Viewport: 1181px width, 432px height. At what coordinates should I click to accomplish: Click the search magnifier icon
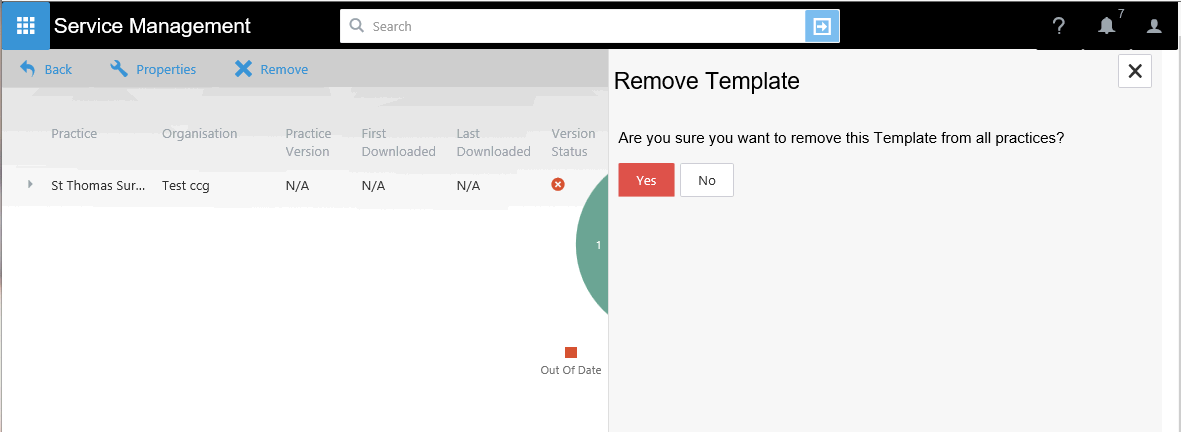pyautogui.click(x=356, y=26)
